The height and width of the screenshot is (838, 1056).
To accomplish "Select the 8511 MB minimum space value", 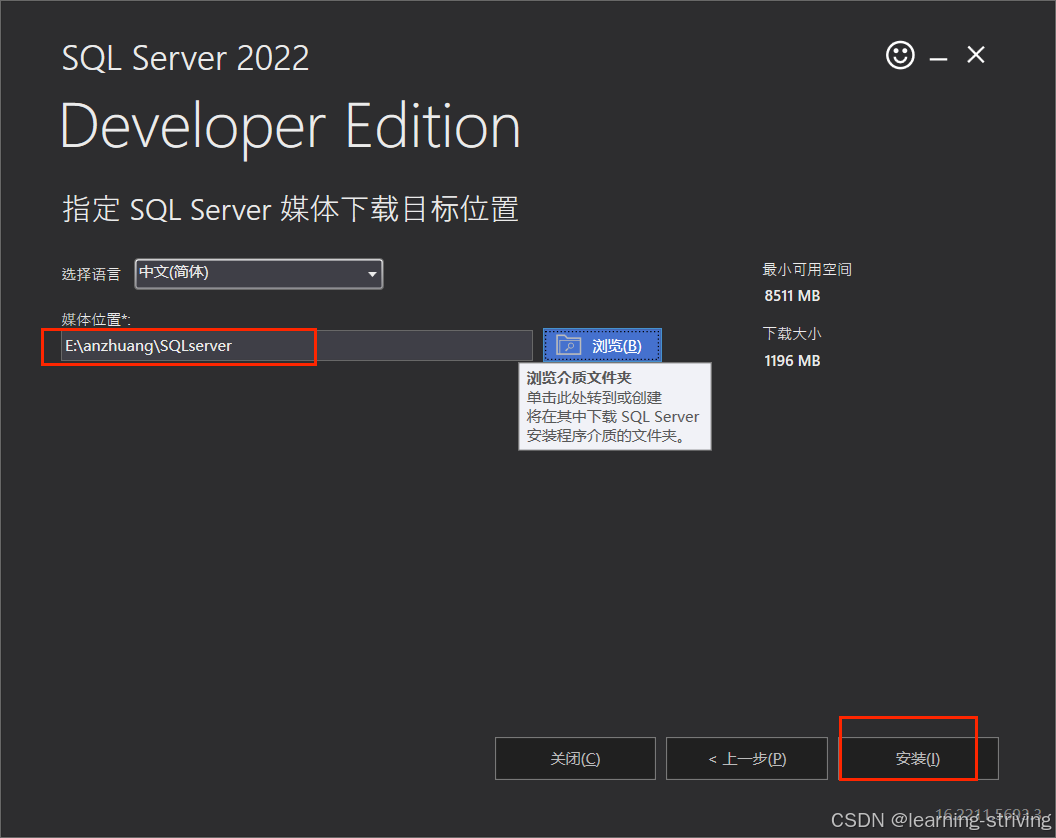I will click(x=792, y=296).
